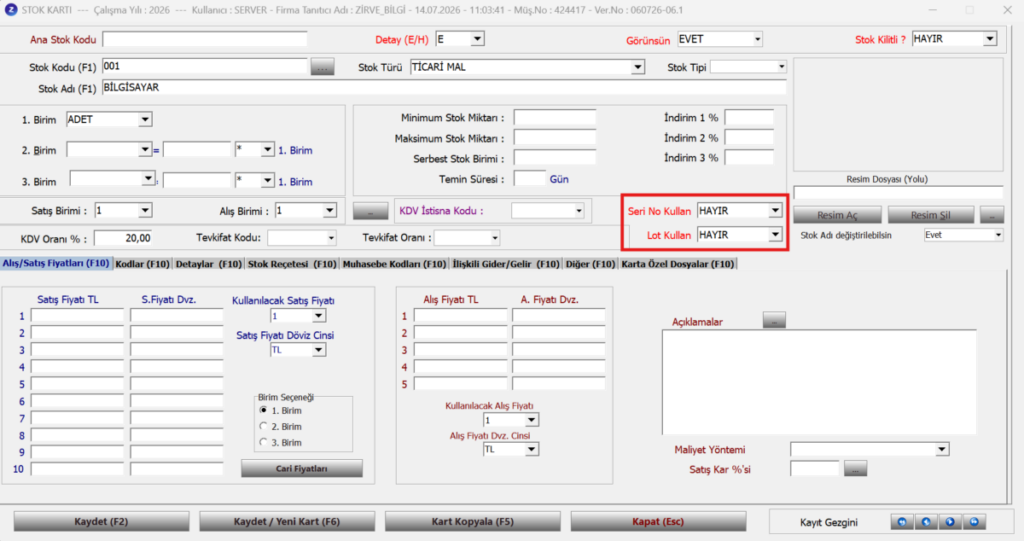The width and height of the screenshot is (1024, 541).
Task: Click ellipsis button beside Açıklamalar
Action: [x=774, y=321]
